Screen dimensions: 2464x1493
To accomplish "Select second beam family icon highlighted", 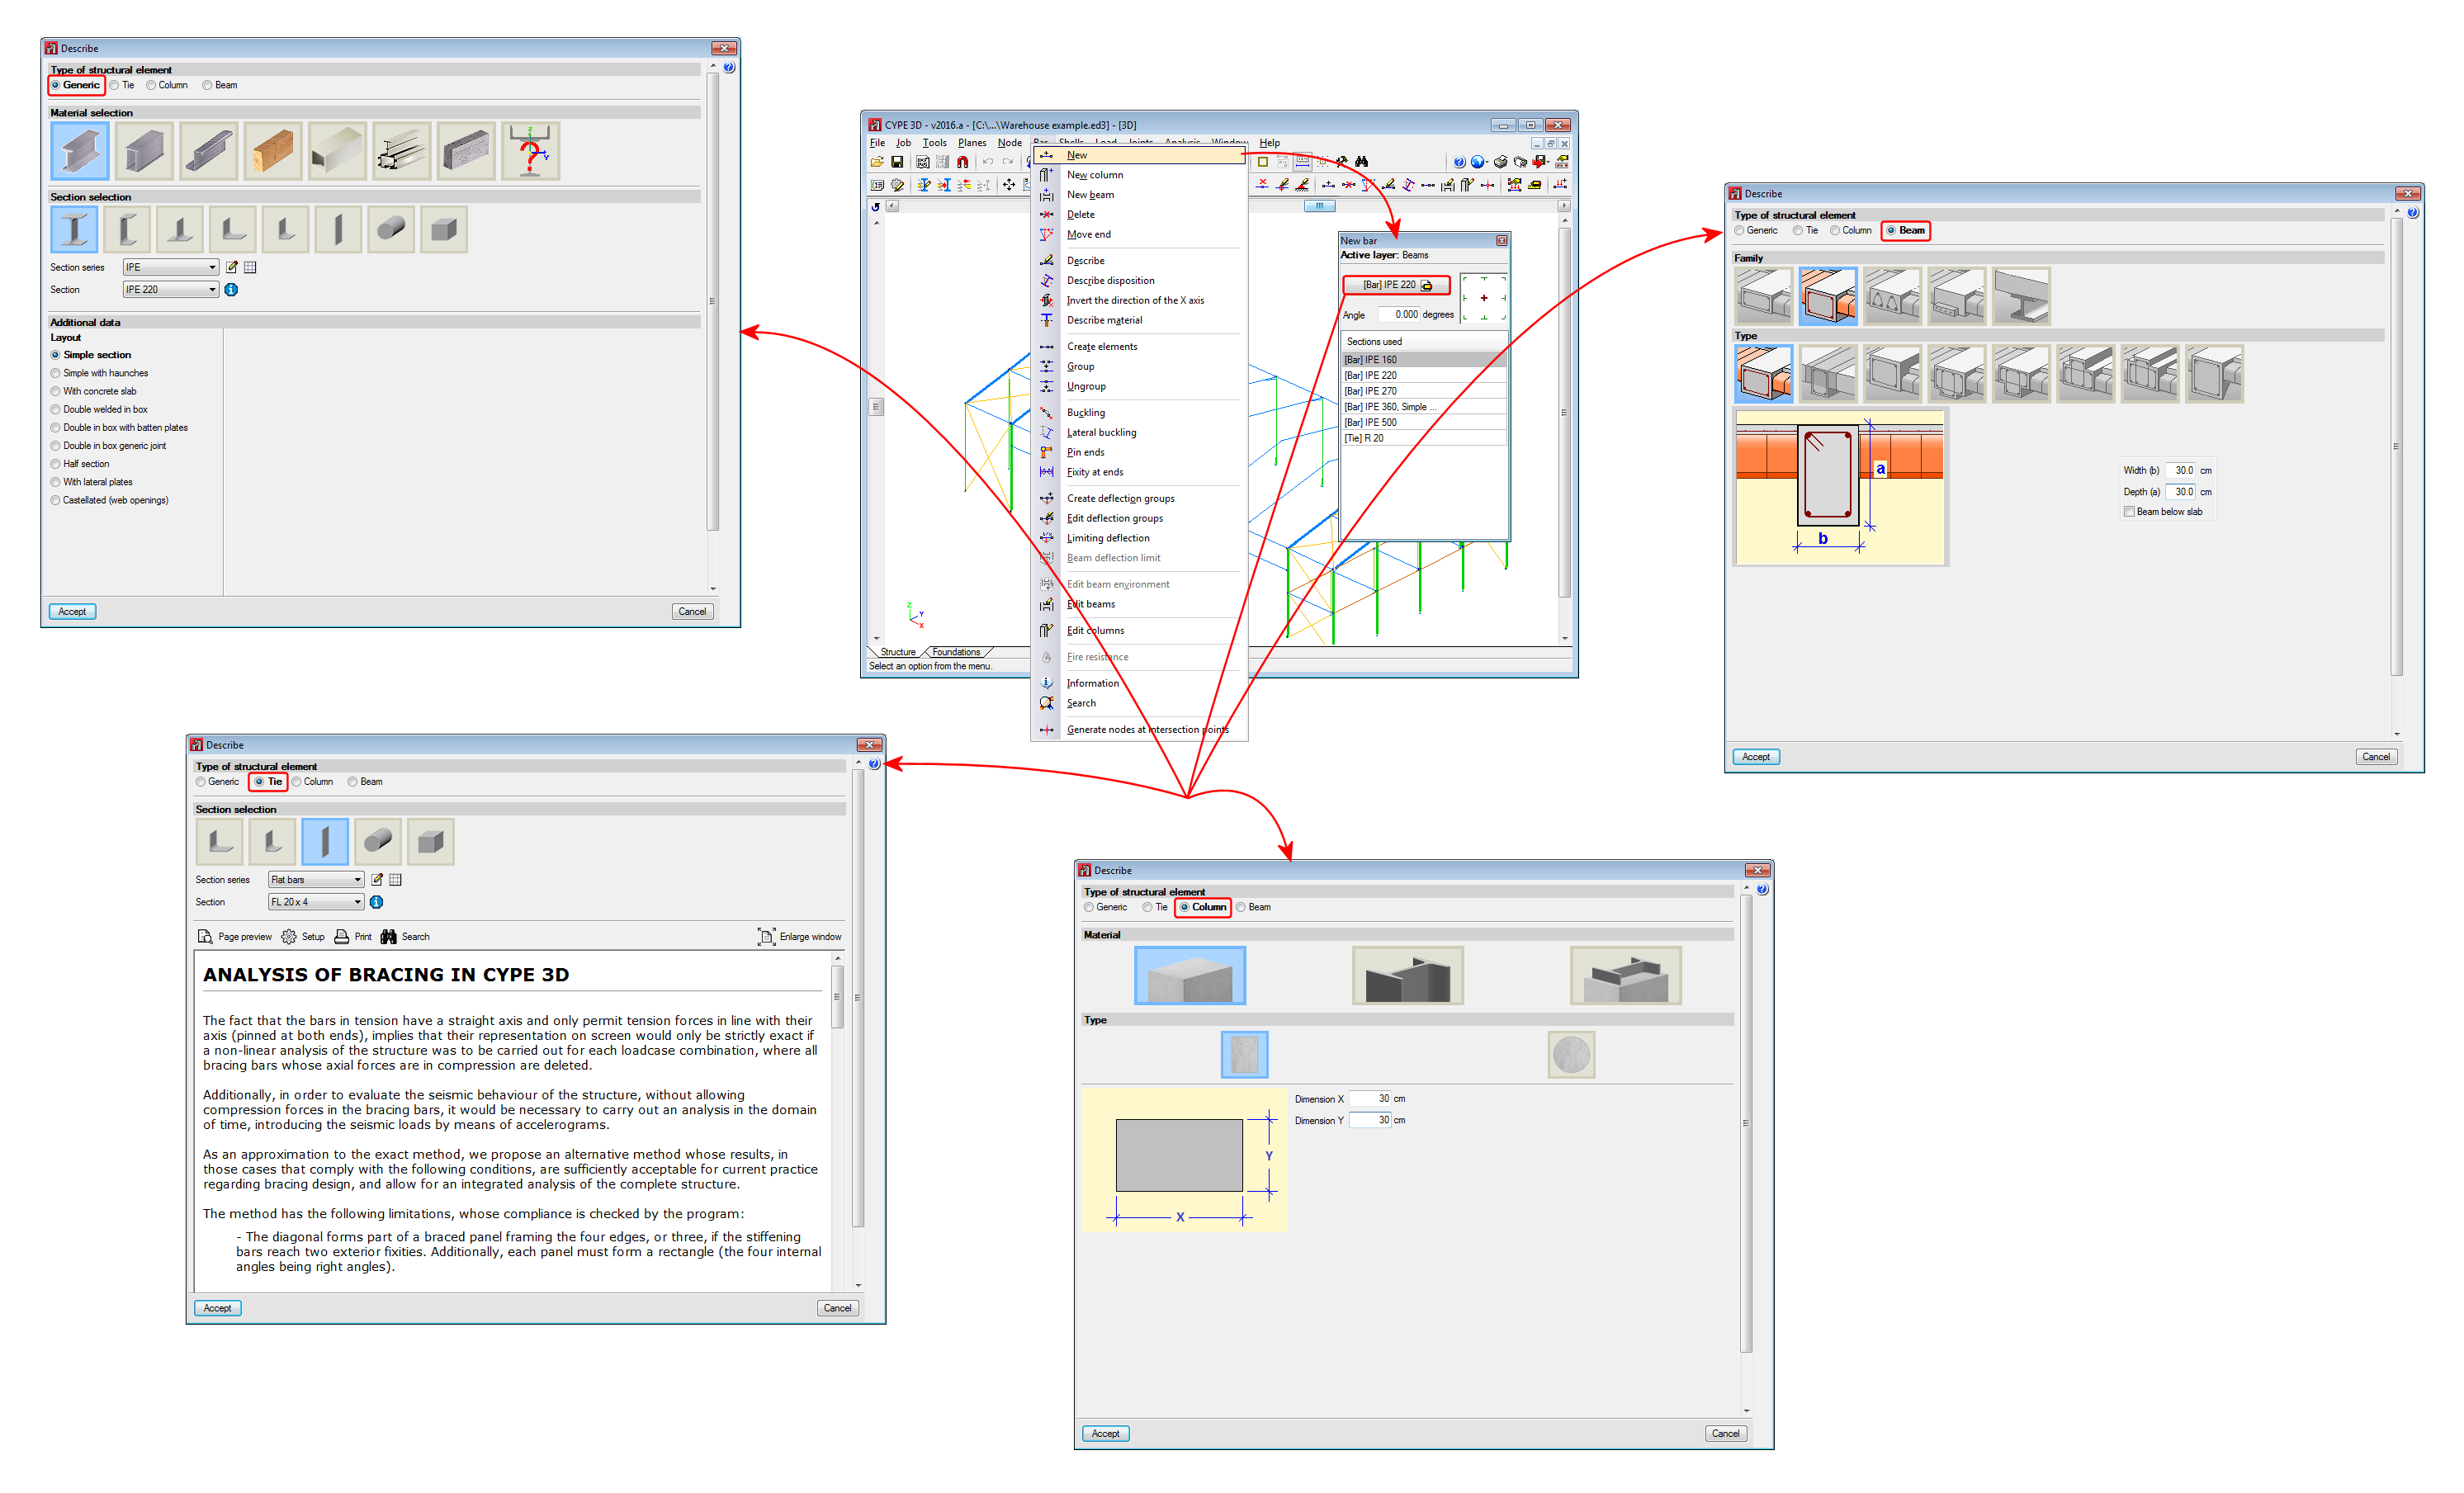I will point(1828,296).
